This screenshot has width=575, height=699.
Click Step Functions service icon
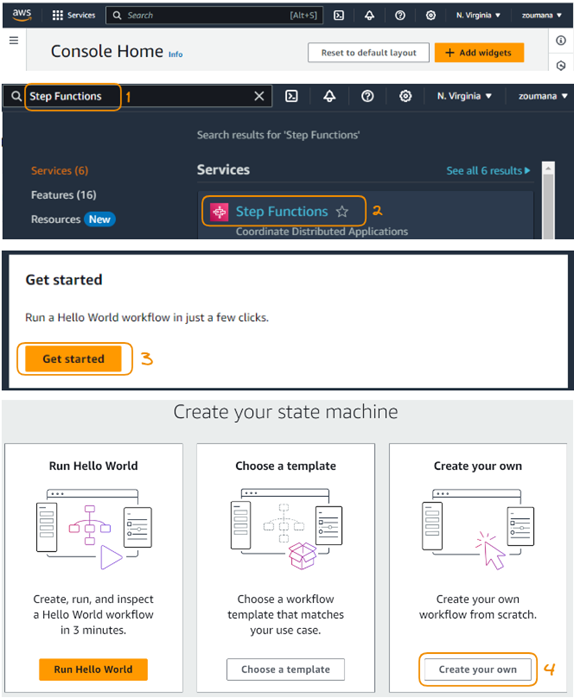pos(219,212)
